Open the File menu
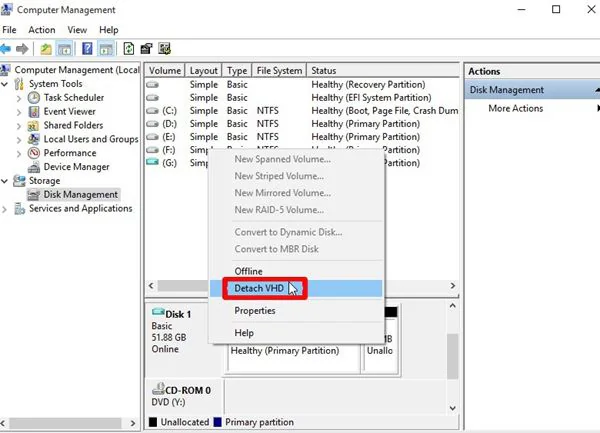Viewport: 600px width, 433px height. click(9, 30)
